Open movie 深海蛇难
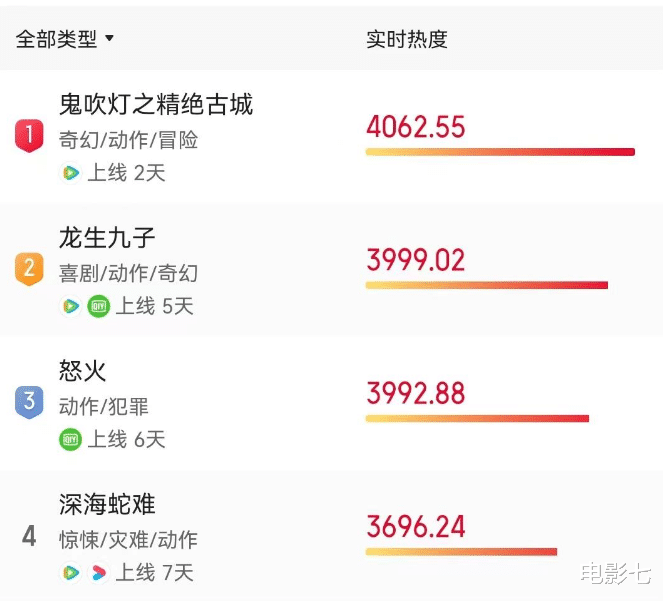The height and width of the screenshot is (601, 664). click(x=107, y=504)
